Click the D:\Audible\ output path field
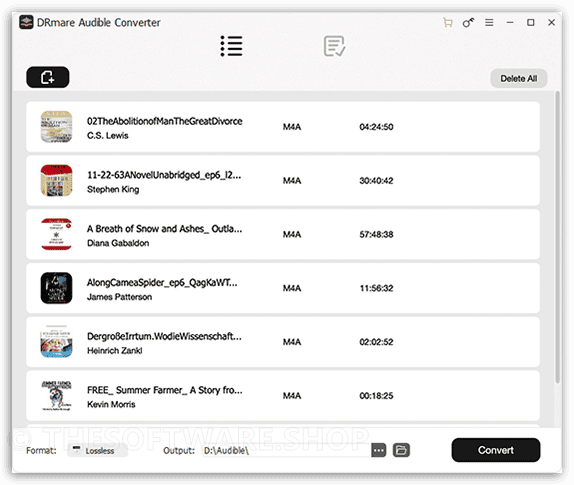The height and width of the screenshot is (485, 574). (x=286, y=450)
